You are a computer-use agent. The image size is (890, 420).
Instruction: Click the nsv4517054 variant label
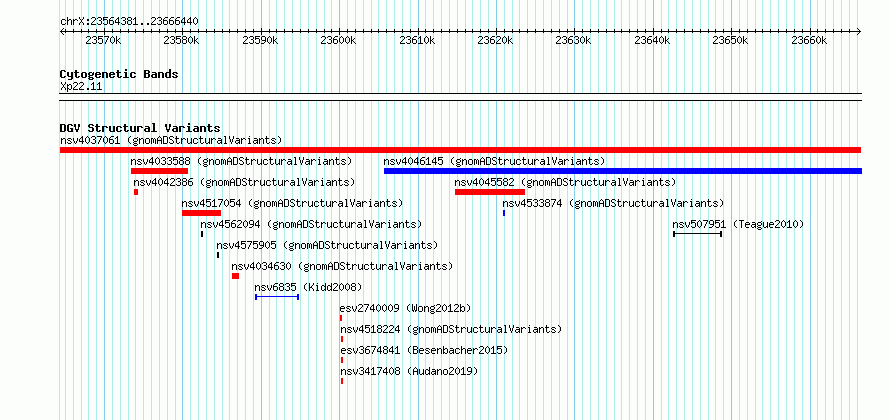click(292, 203)
